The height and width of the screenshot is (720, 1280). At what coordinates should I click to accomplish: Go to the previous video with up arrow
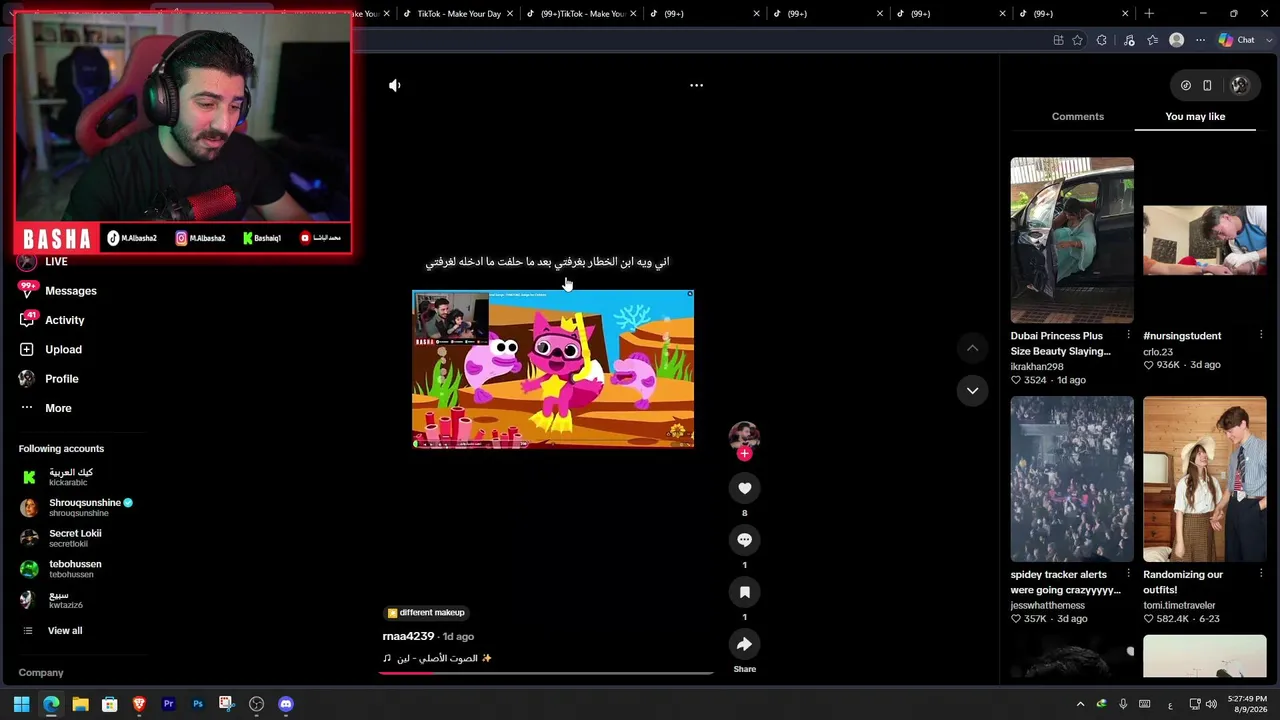[972, 348]
